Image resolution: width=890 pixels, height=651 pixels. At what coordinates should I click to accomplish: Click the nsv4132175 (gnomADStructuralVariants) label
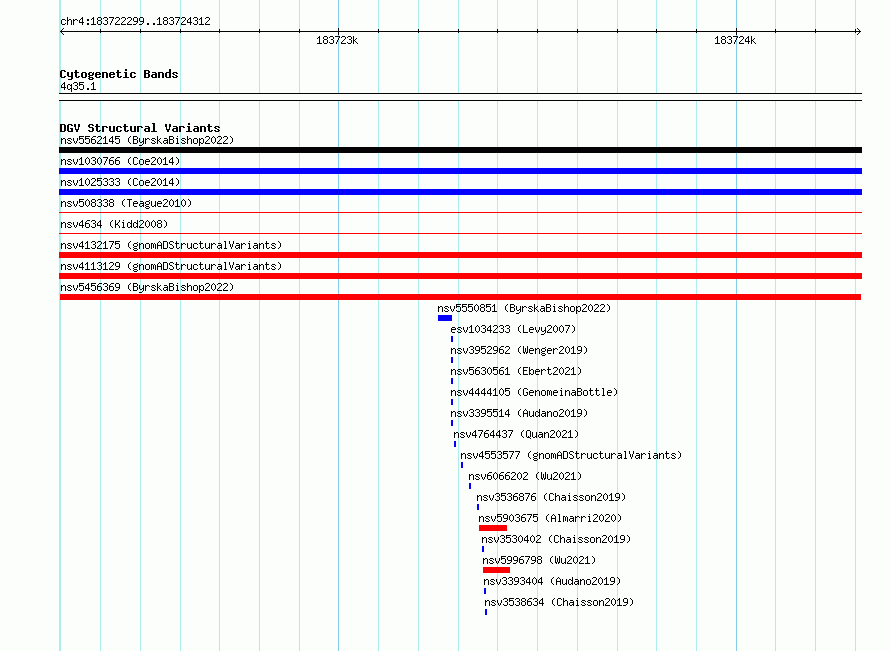click(x=171, y=245)
